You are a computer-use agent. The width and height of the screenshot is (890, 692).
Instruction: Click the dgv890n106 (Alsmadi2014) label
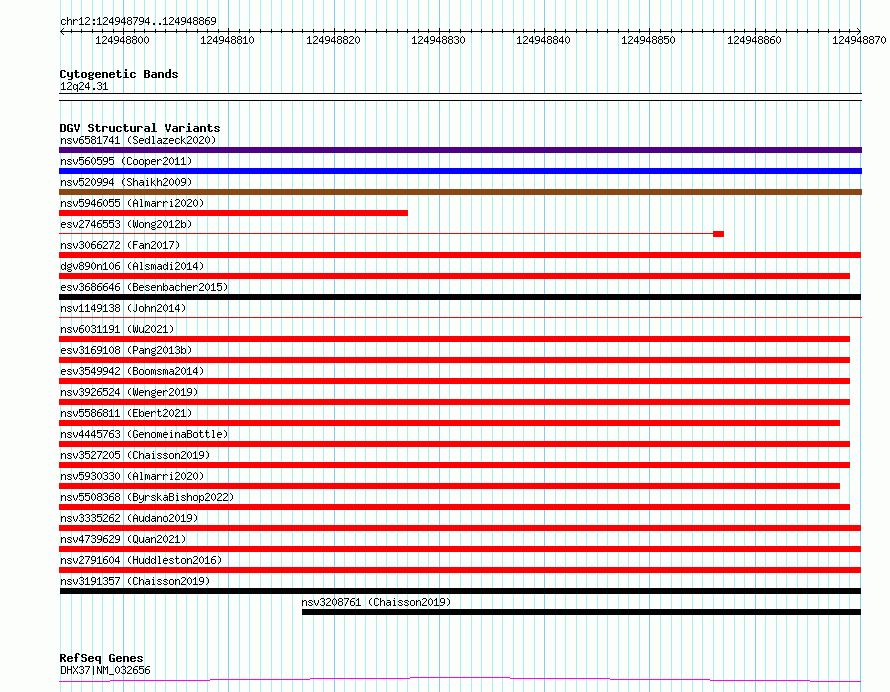[x=132, y=266]
